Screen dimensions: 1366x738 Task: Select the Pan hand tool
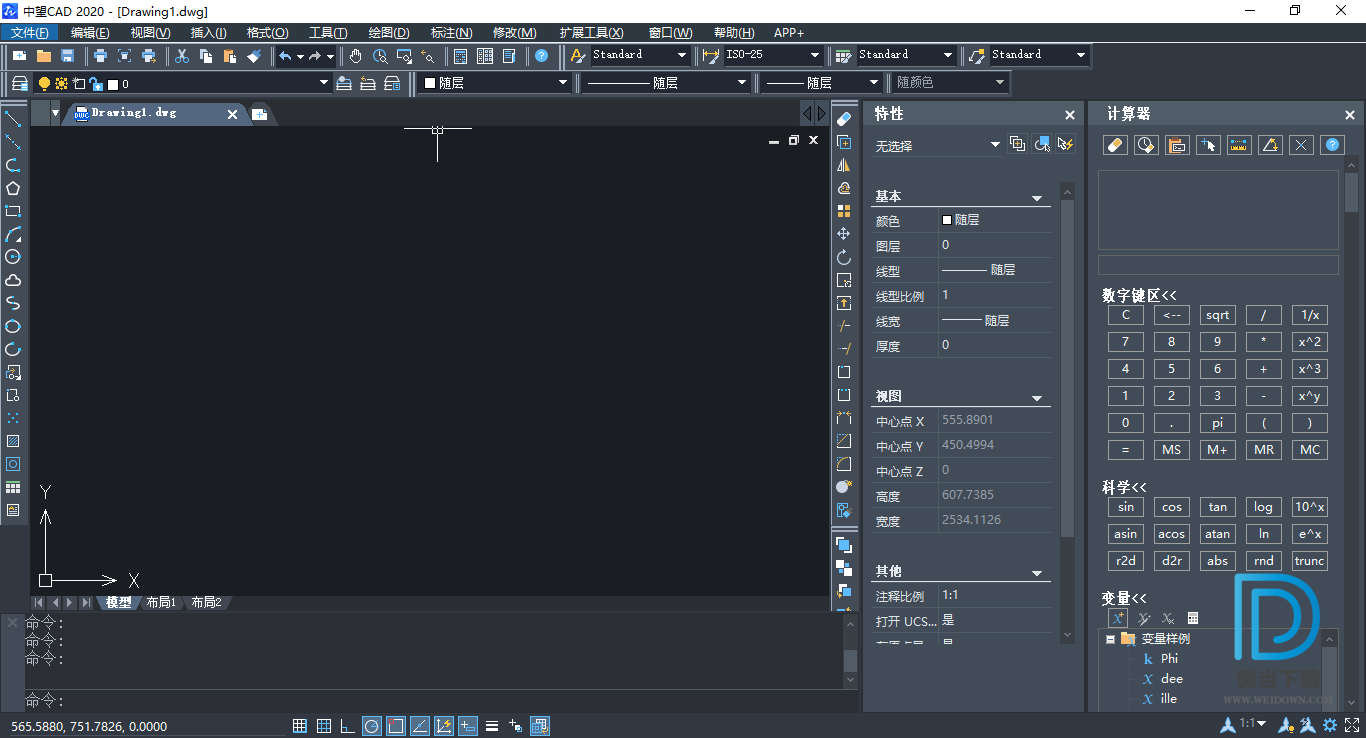[356, 56]
